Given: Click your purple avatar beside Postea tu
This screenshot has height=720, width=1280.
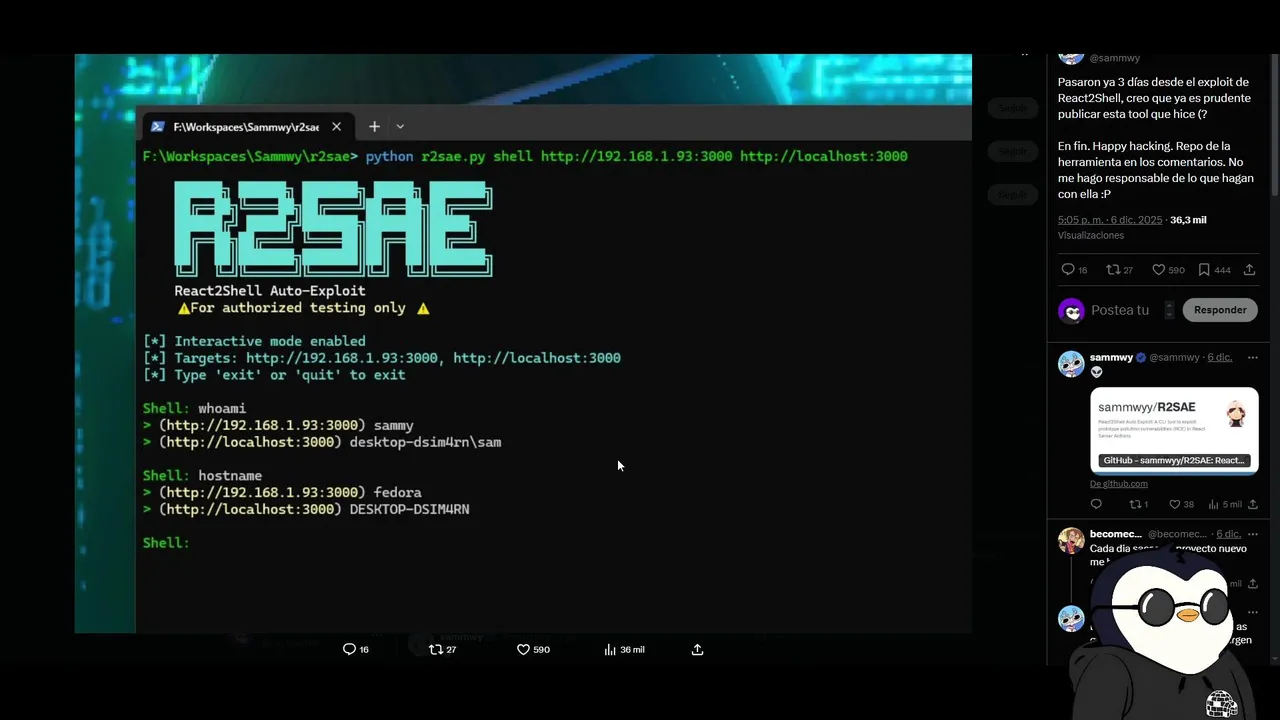Looking at the screenshot, I should pos(1071,310).
